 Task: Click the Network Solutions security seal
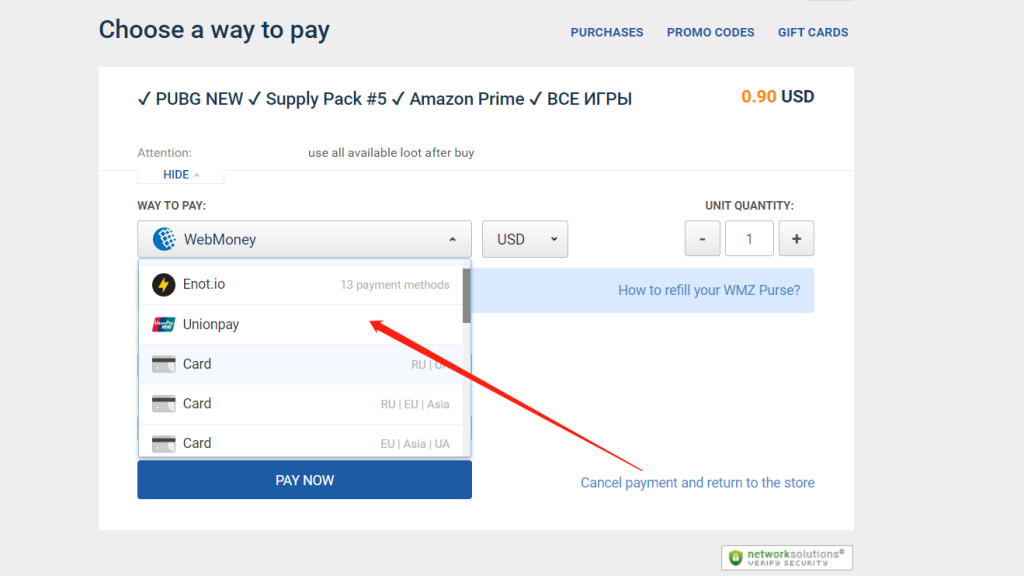tap(787, 557)
